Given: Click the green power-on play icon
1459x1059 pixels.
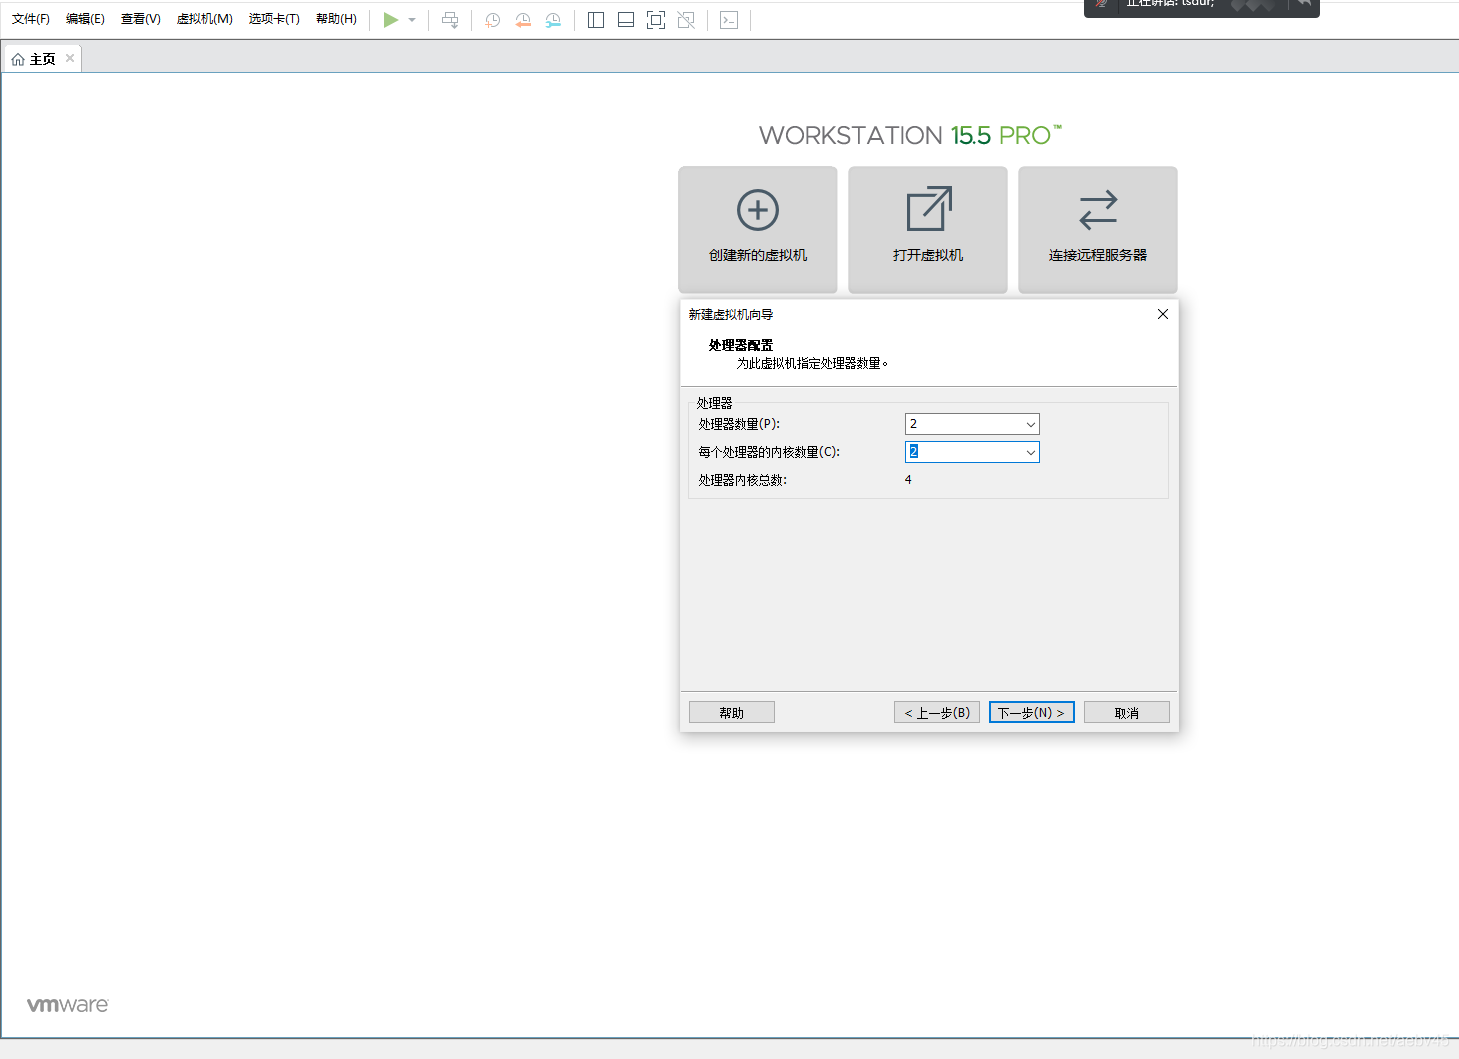Looking at the screenshot, I should 391,20.
